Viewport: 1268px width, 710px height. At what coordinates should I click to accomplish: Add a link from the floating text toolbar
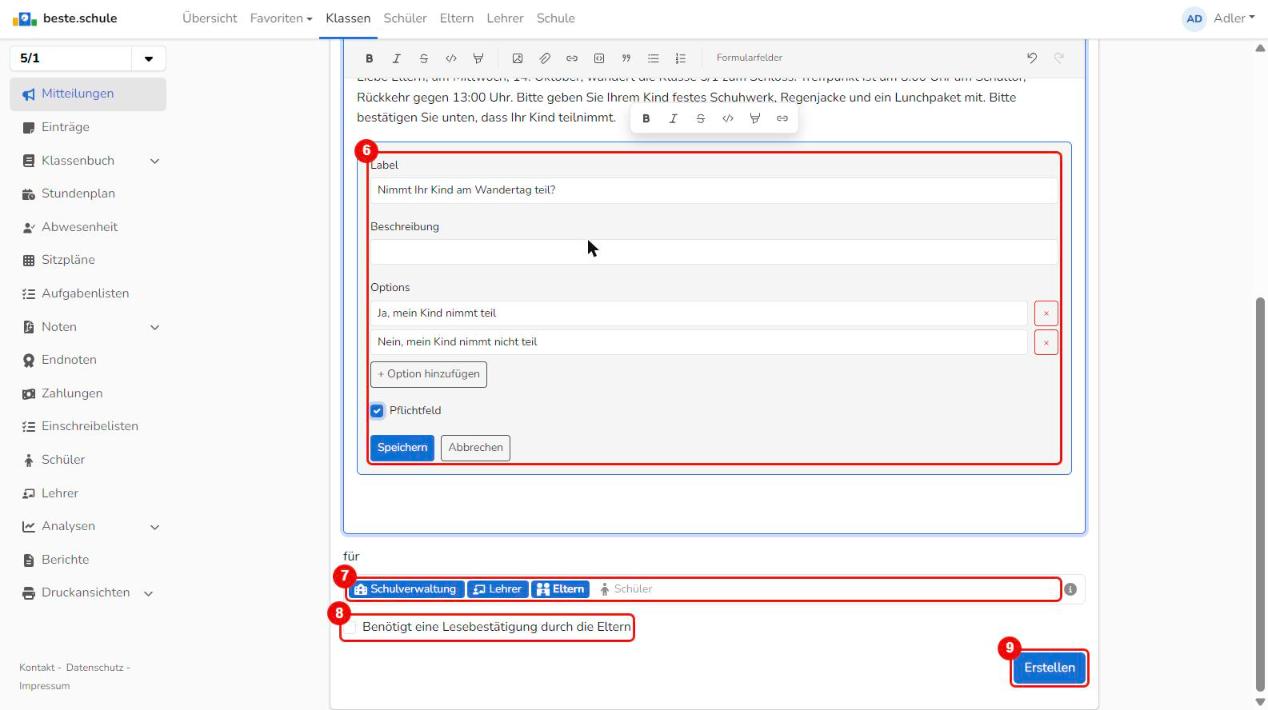pyautogui.click(x=782, y=118)
